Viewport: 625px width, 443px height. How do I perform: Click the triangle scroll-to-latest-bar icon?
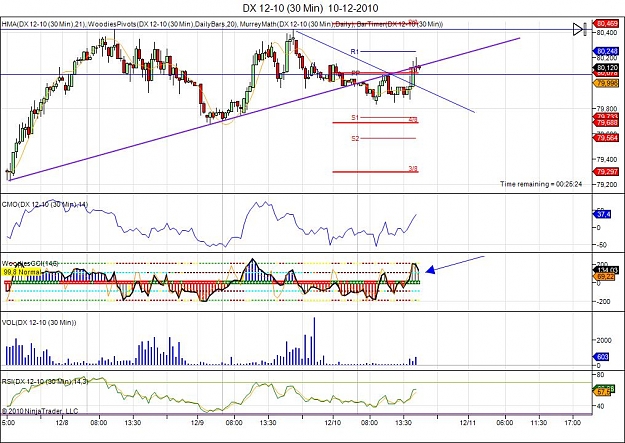(x=578, y=29)
